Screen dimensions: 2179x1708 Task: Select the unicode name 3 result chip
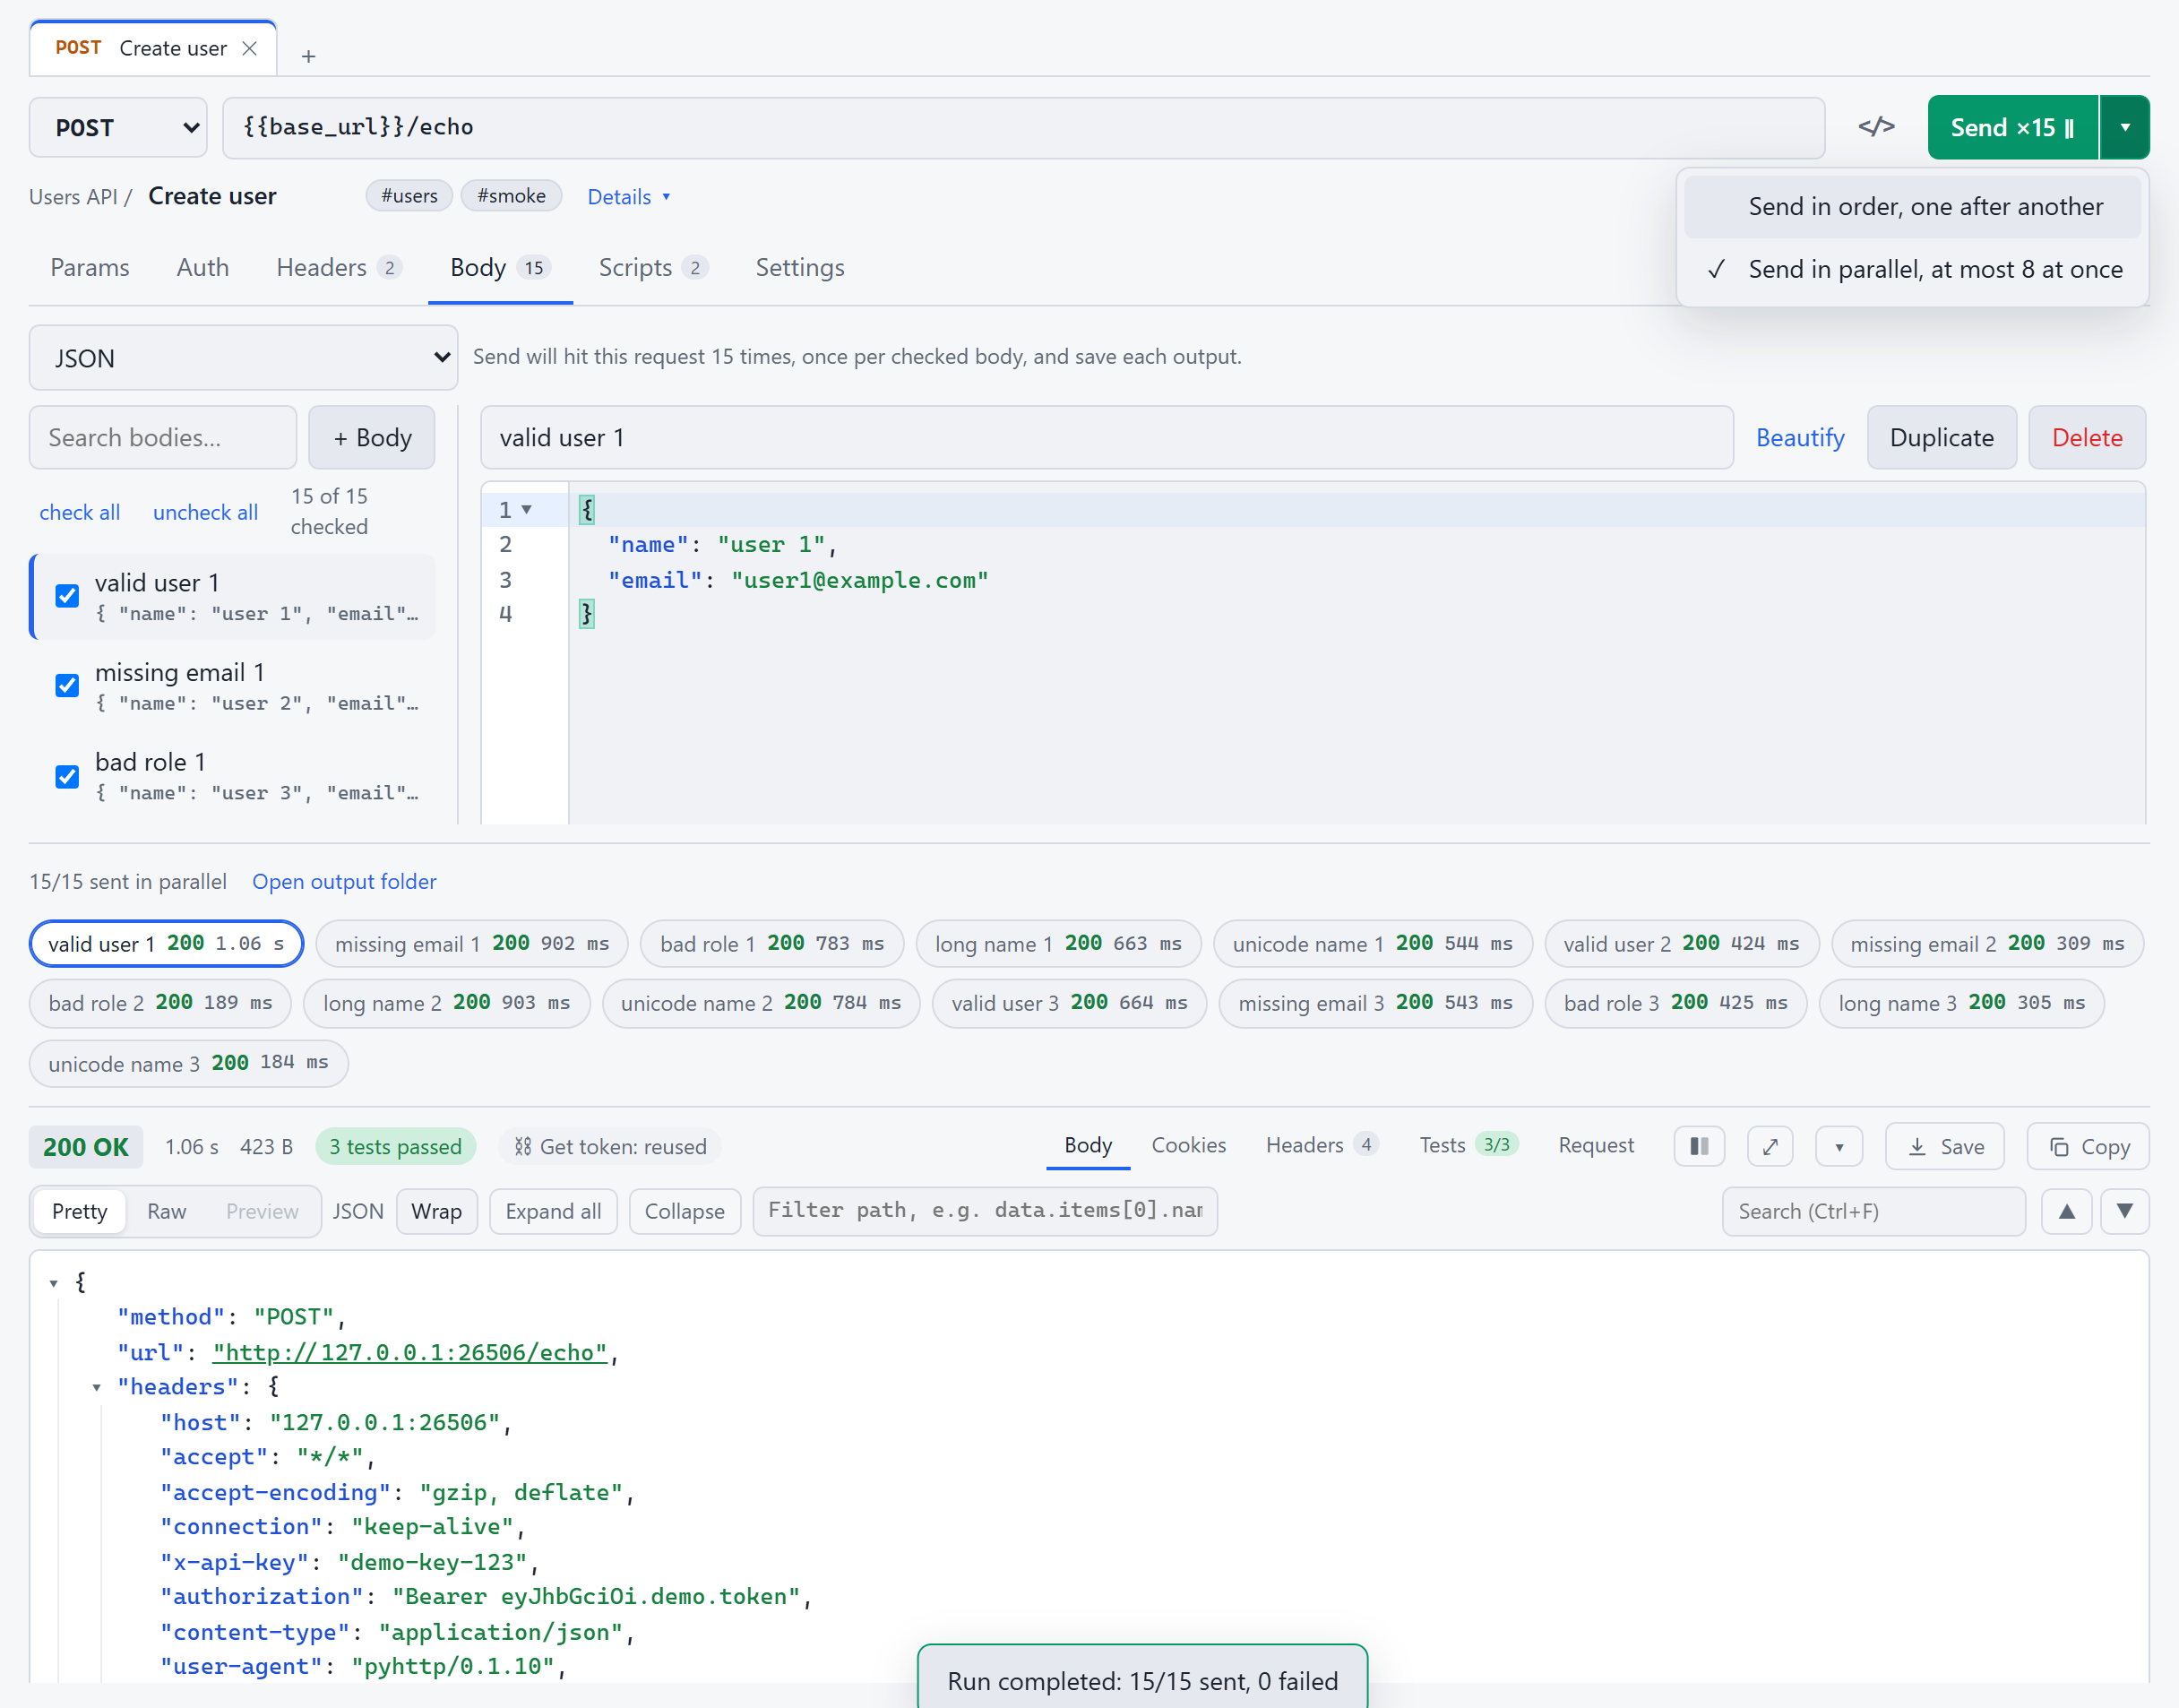click(x=188, y=1063)
